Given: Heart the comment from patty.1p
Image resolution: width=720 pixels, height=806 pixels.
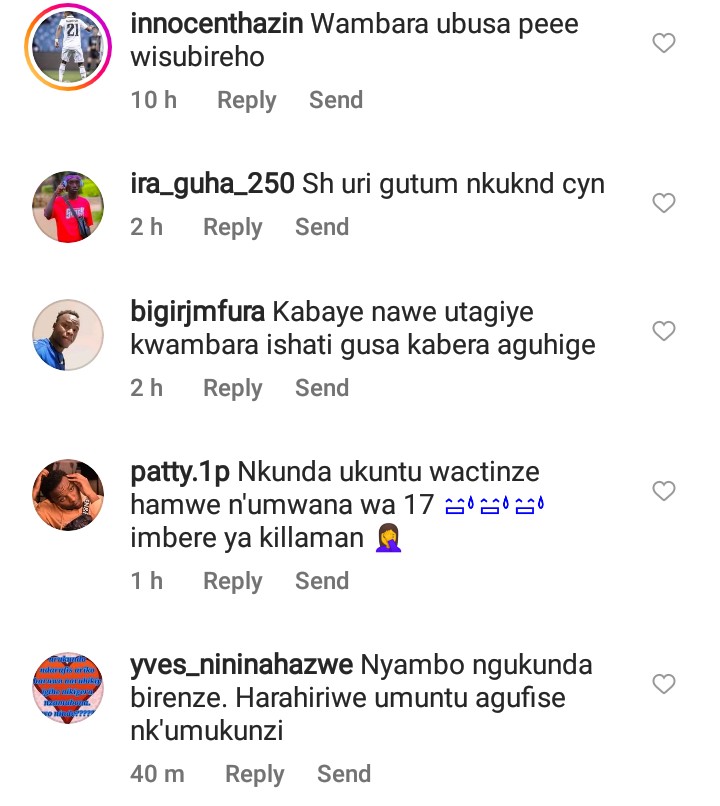Looking at the screenshot, I should (x=663, y=491).
